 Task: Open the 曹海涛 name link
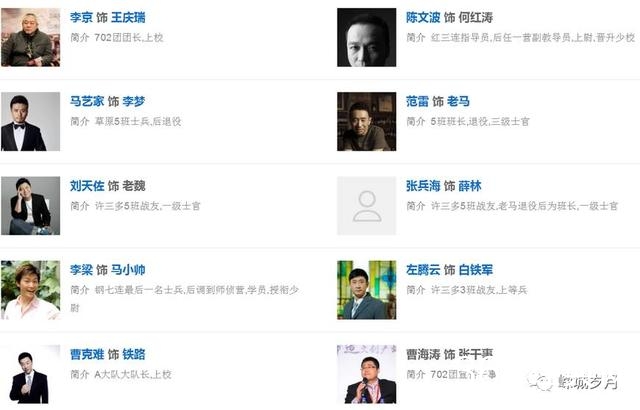[x=422, y=354]
